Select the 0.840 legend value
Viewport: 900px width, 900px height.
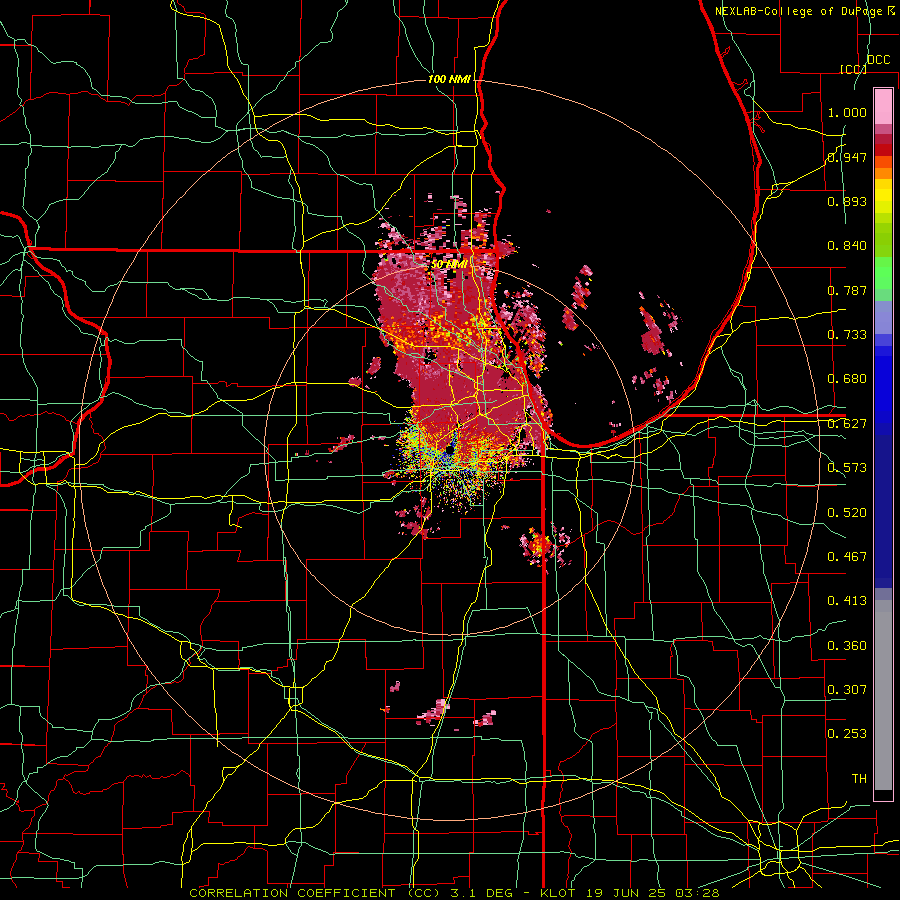click(x=847, y=246)
